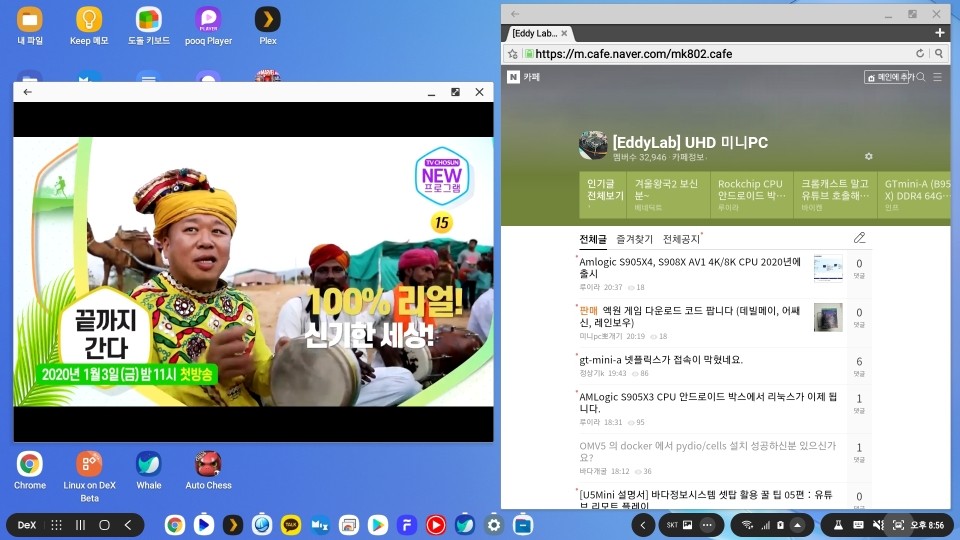Open Settings gear from the taskbar
The image size is (960, 540).
coord(494,525)
